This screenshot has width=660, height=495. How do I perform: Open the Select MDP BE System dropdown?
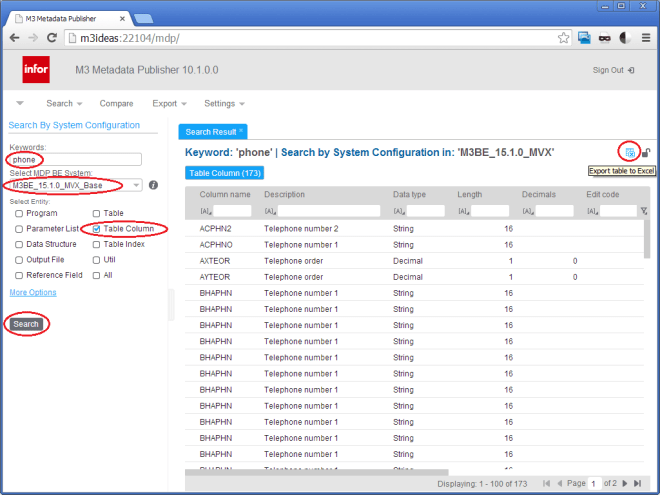[x=135, y=185]
